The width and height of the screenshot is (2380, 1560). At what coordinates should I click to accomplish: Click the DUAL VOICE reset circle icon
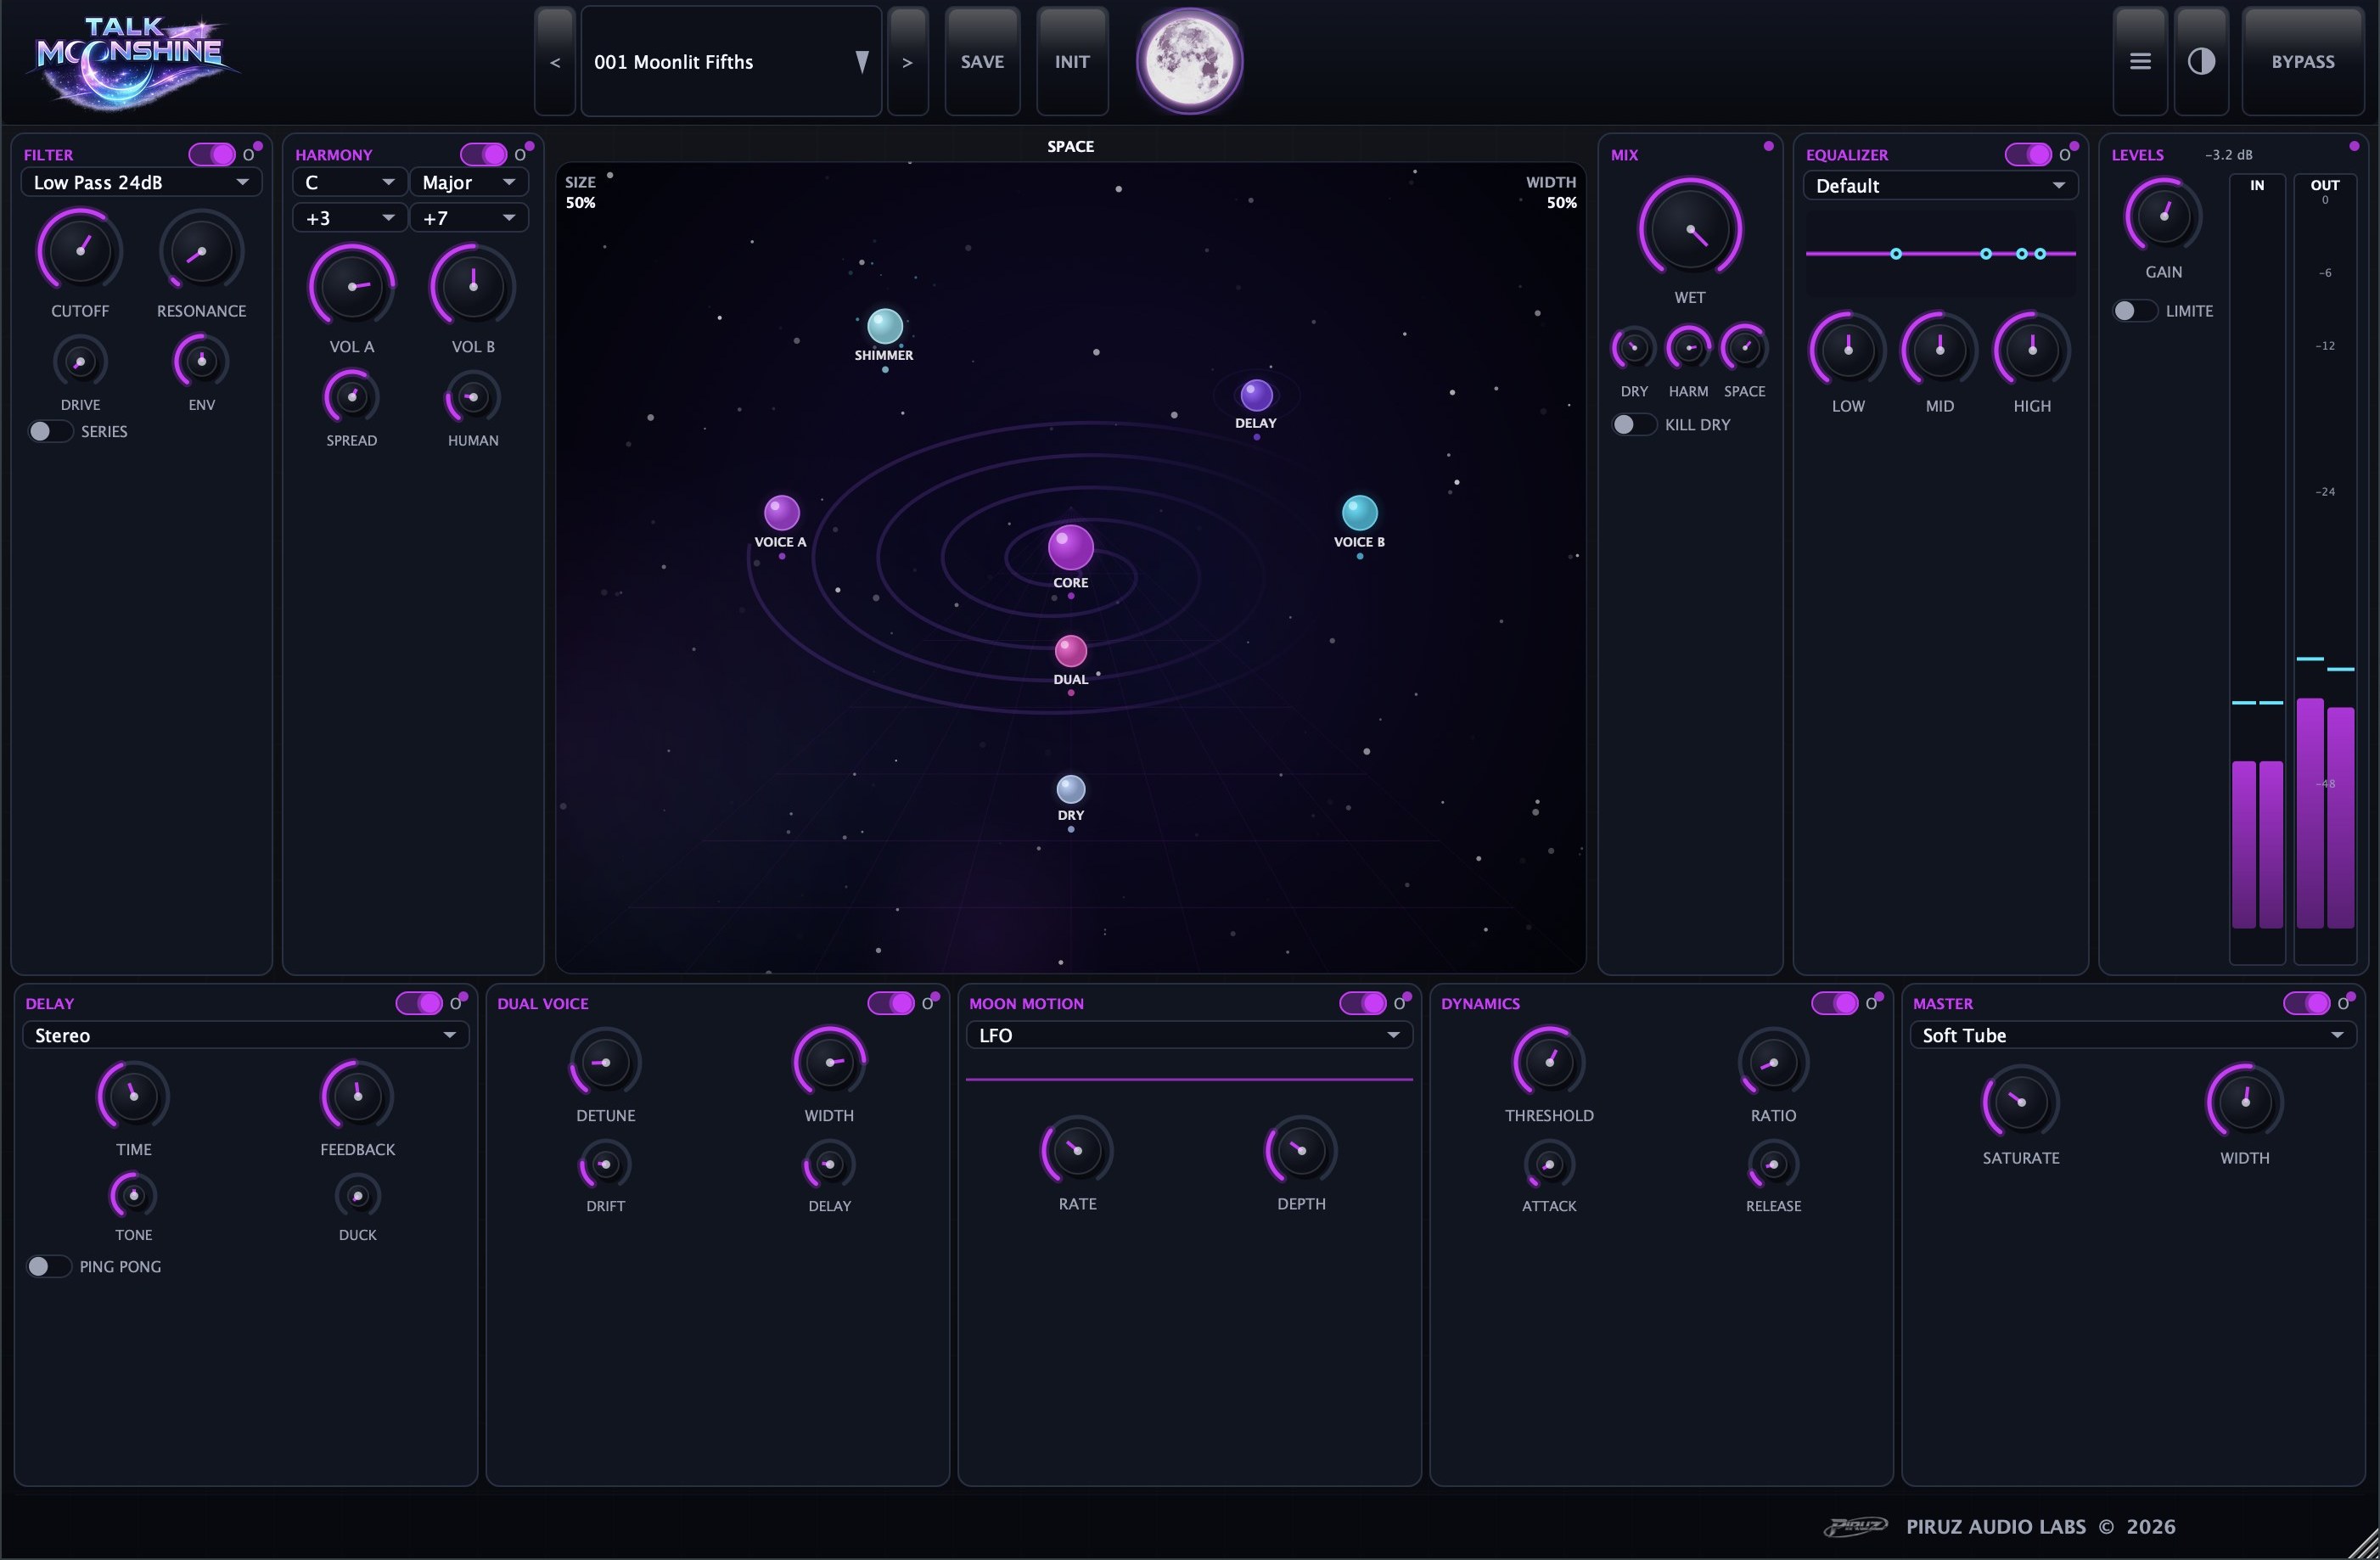pyautogui.click(x=928, y=1003)
